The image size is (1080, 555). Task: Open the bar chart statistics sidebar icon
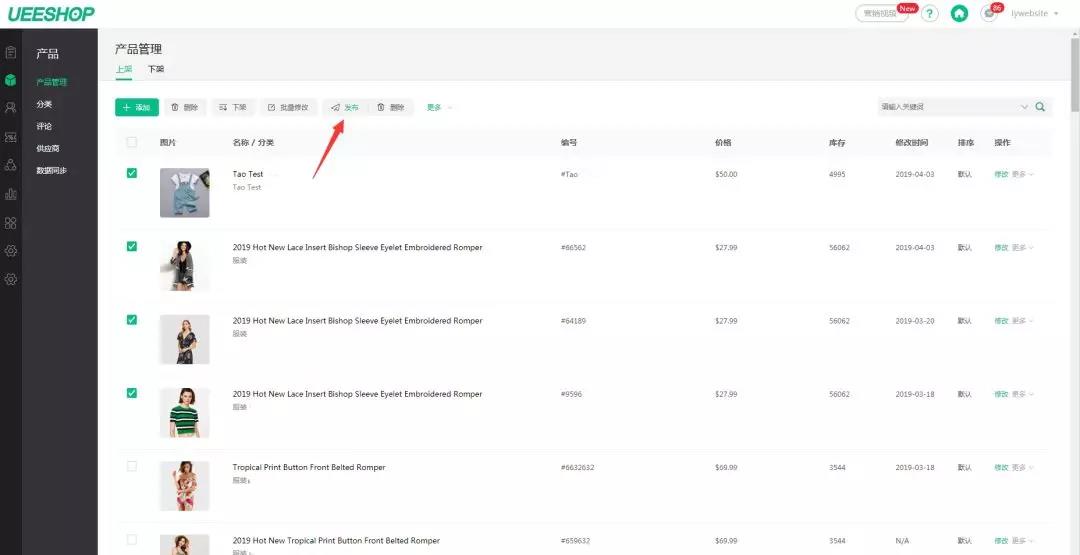click(10, 194)
